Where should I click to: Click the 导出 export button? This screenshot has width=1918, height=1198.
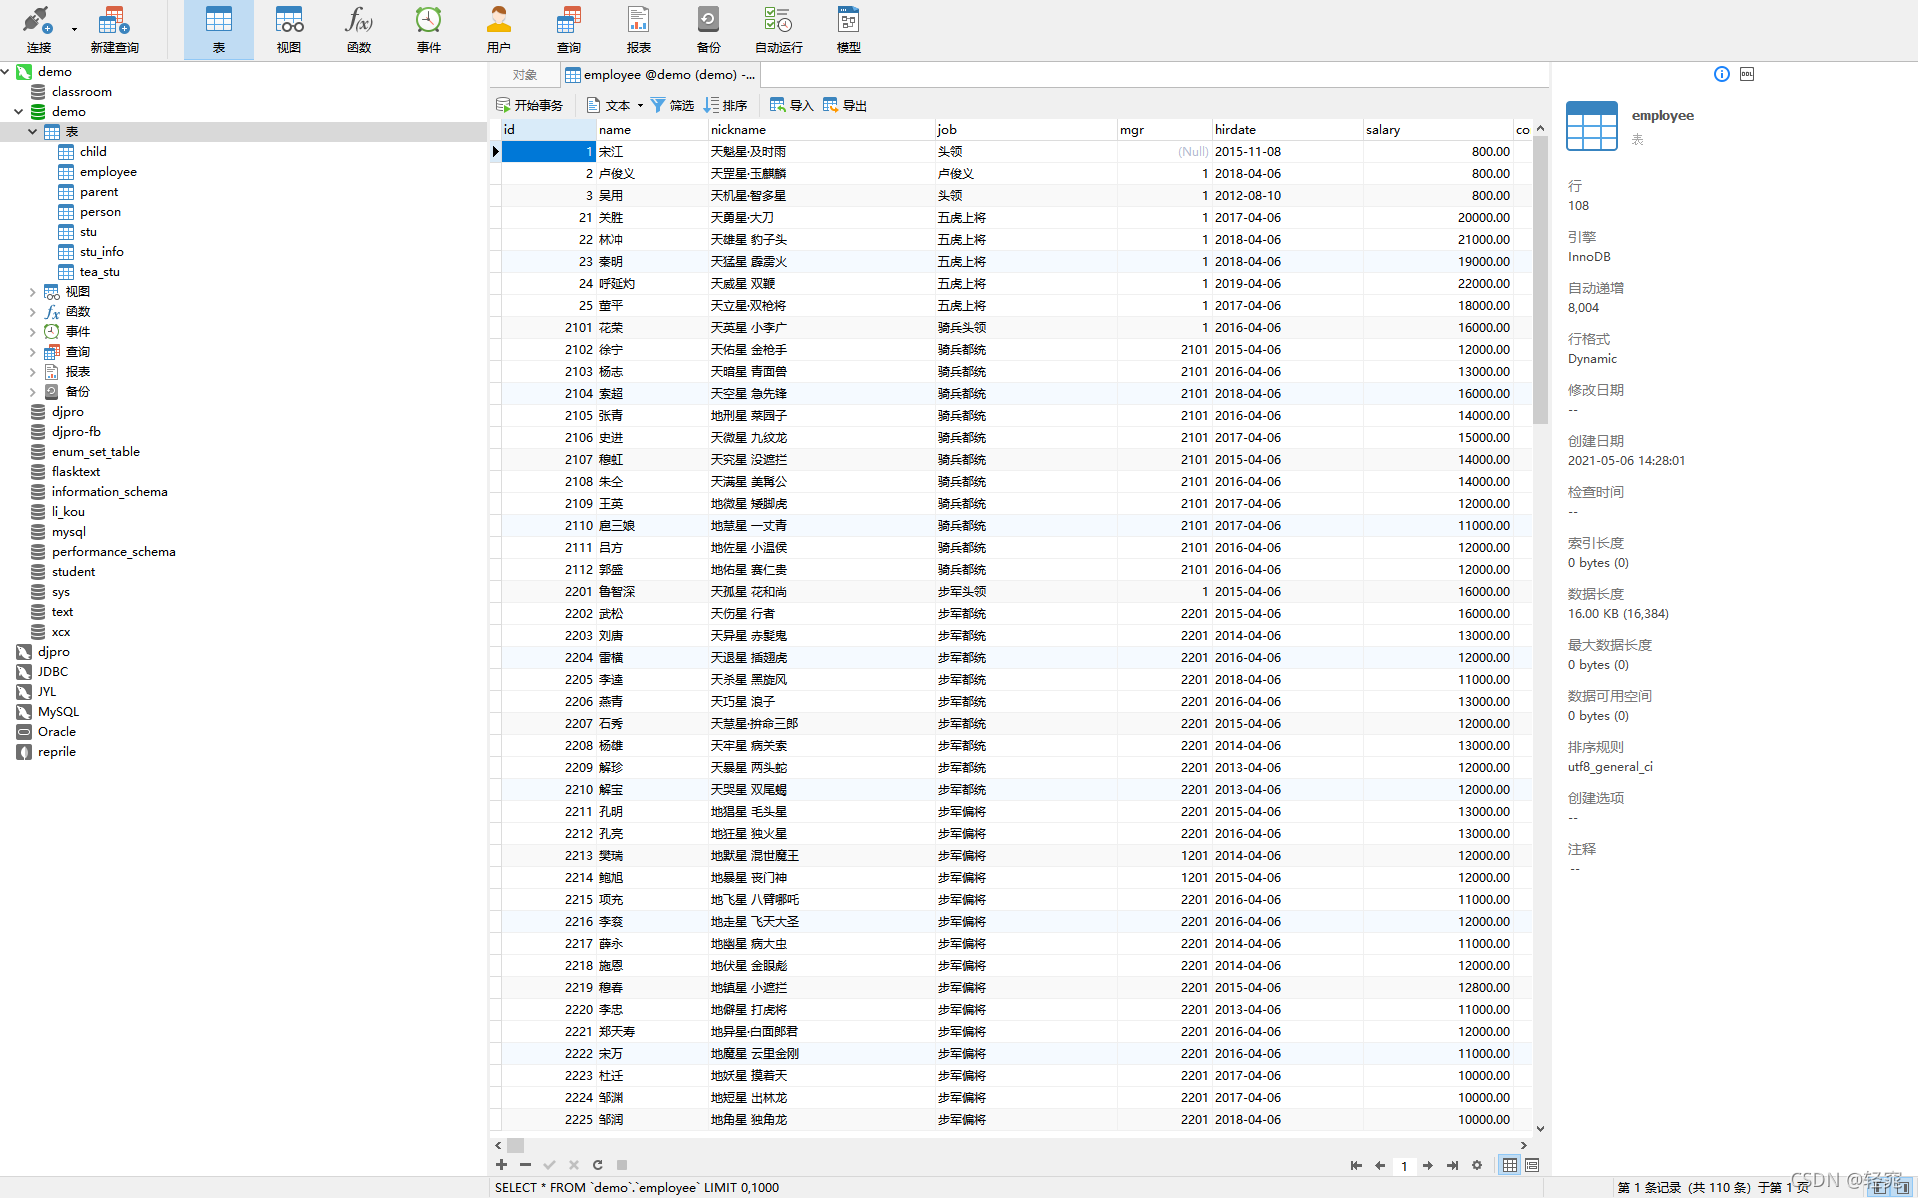845,105
